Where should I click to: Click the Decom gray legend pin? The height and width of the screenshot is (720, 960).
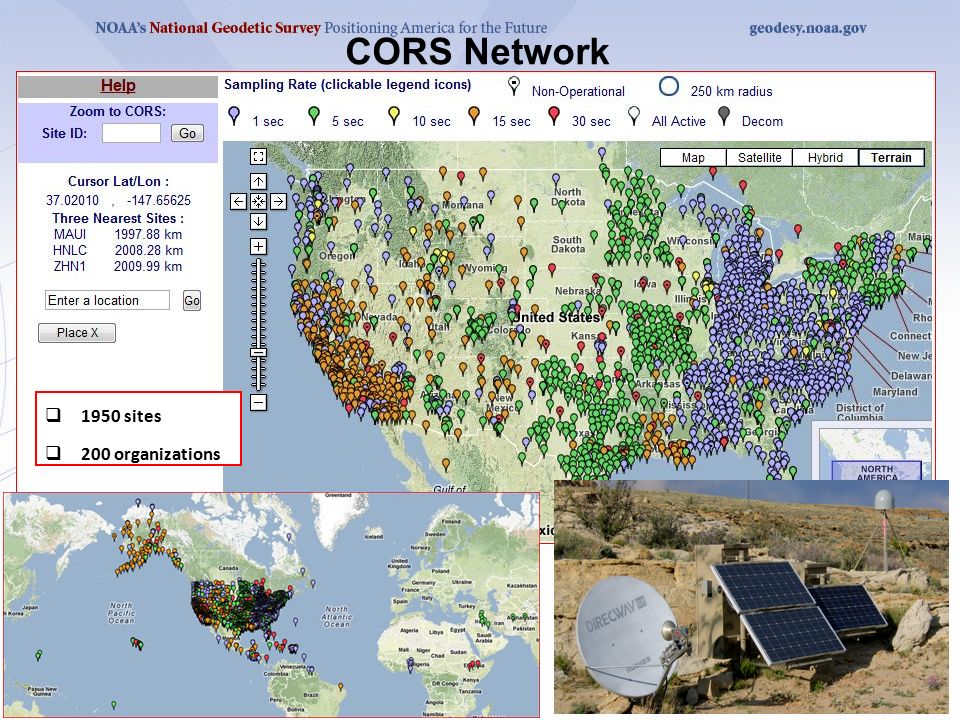point(724,116)
